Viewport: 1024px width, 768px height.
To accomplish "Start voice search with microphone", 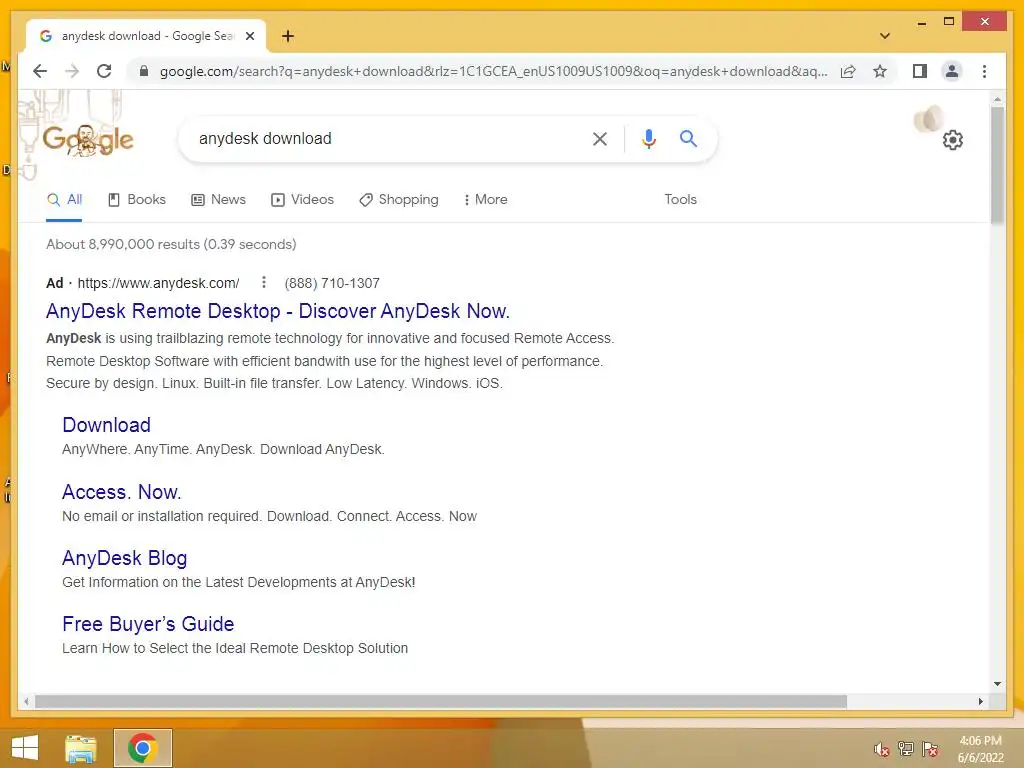I will [648, 138].
